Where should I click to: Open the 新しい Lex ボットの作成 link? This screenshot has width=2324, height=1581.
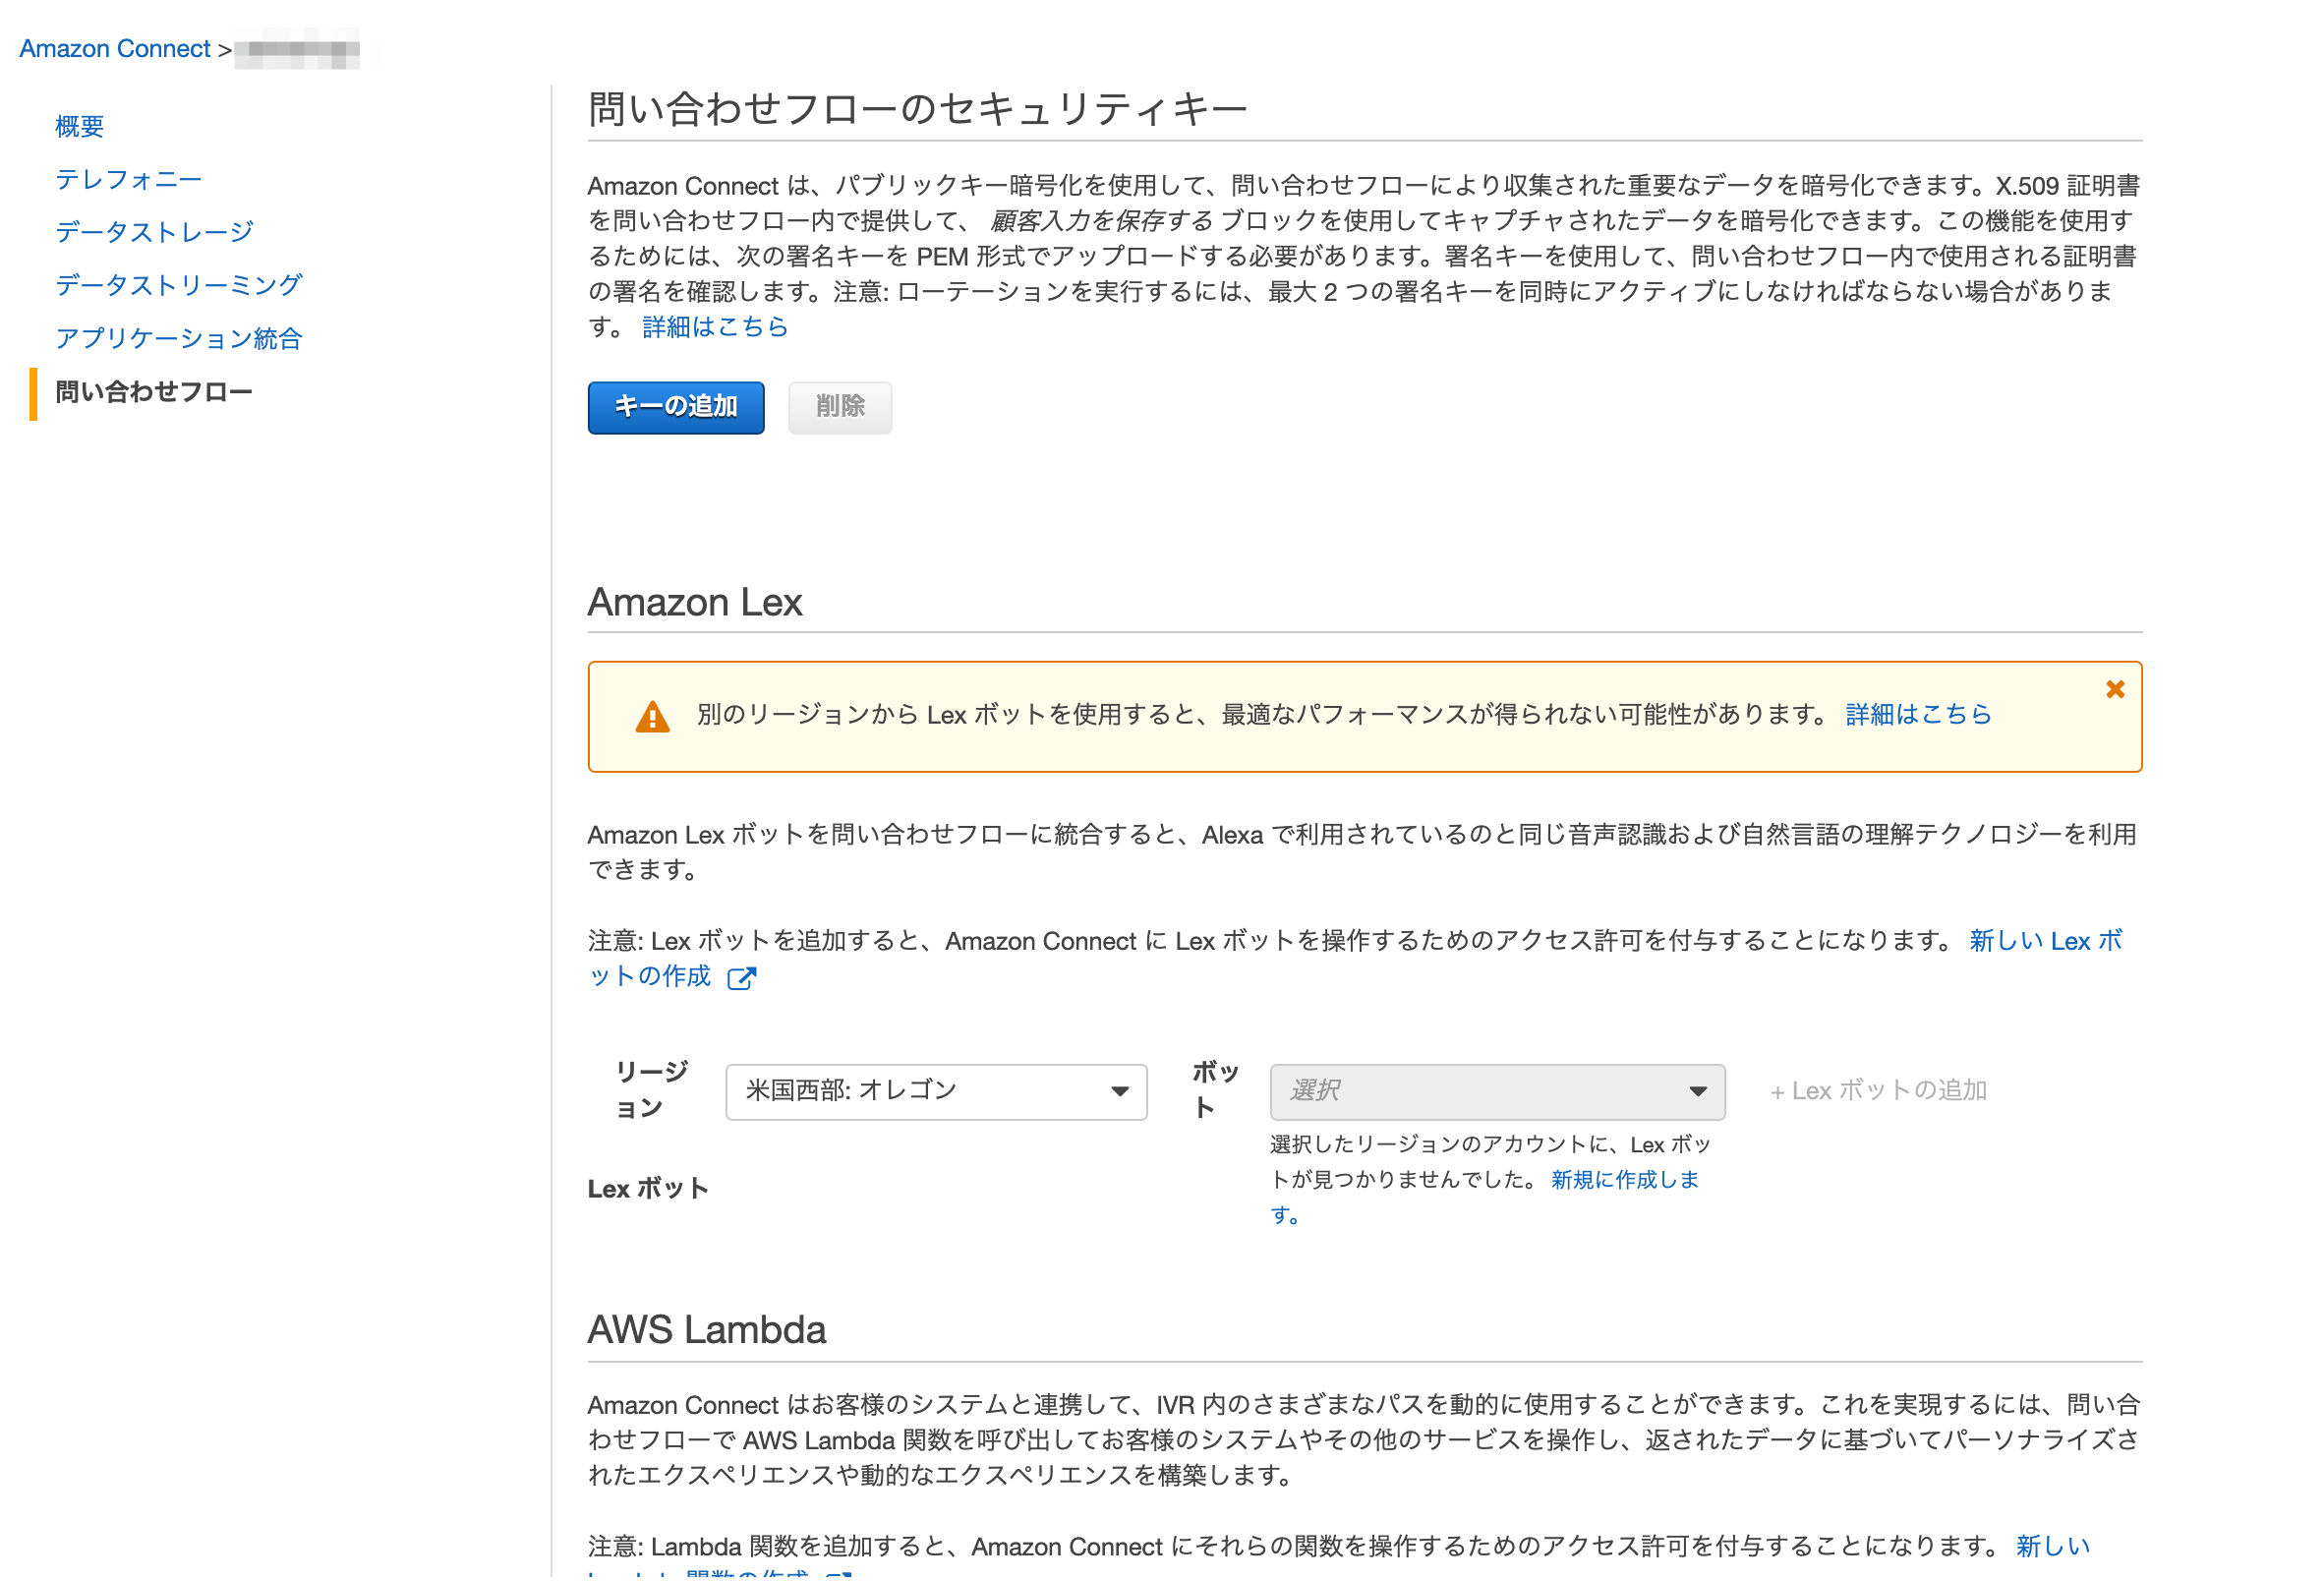tap(2044, 941)
